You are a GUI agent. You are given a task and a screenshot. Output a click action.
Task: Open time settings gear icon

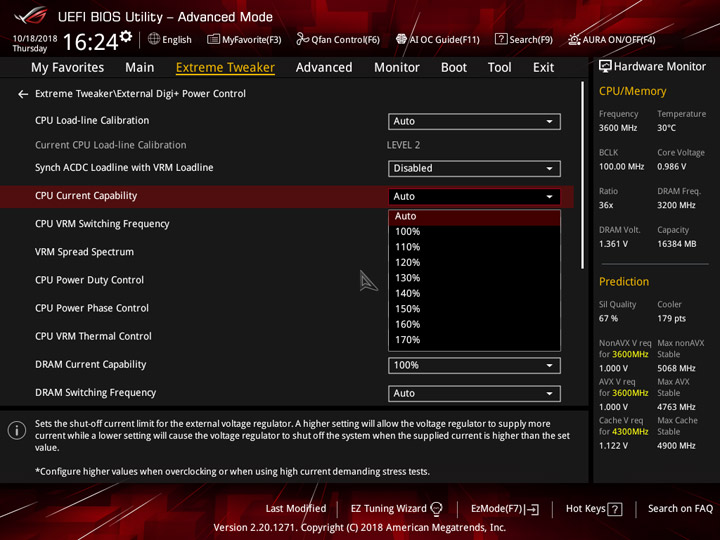click(x=126, y=36)
